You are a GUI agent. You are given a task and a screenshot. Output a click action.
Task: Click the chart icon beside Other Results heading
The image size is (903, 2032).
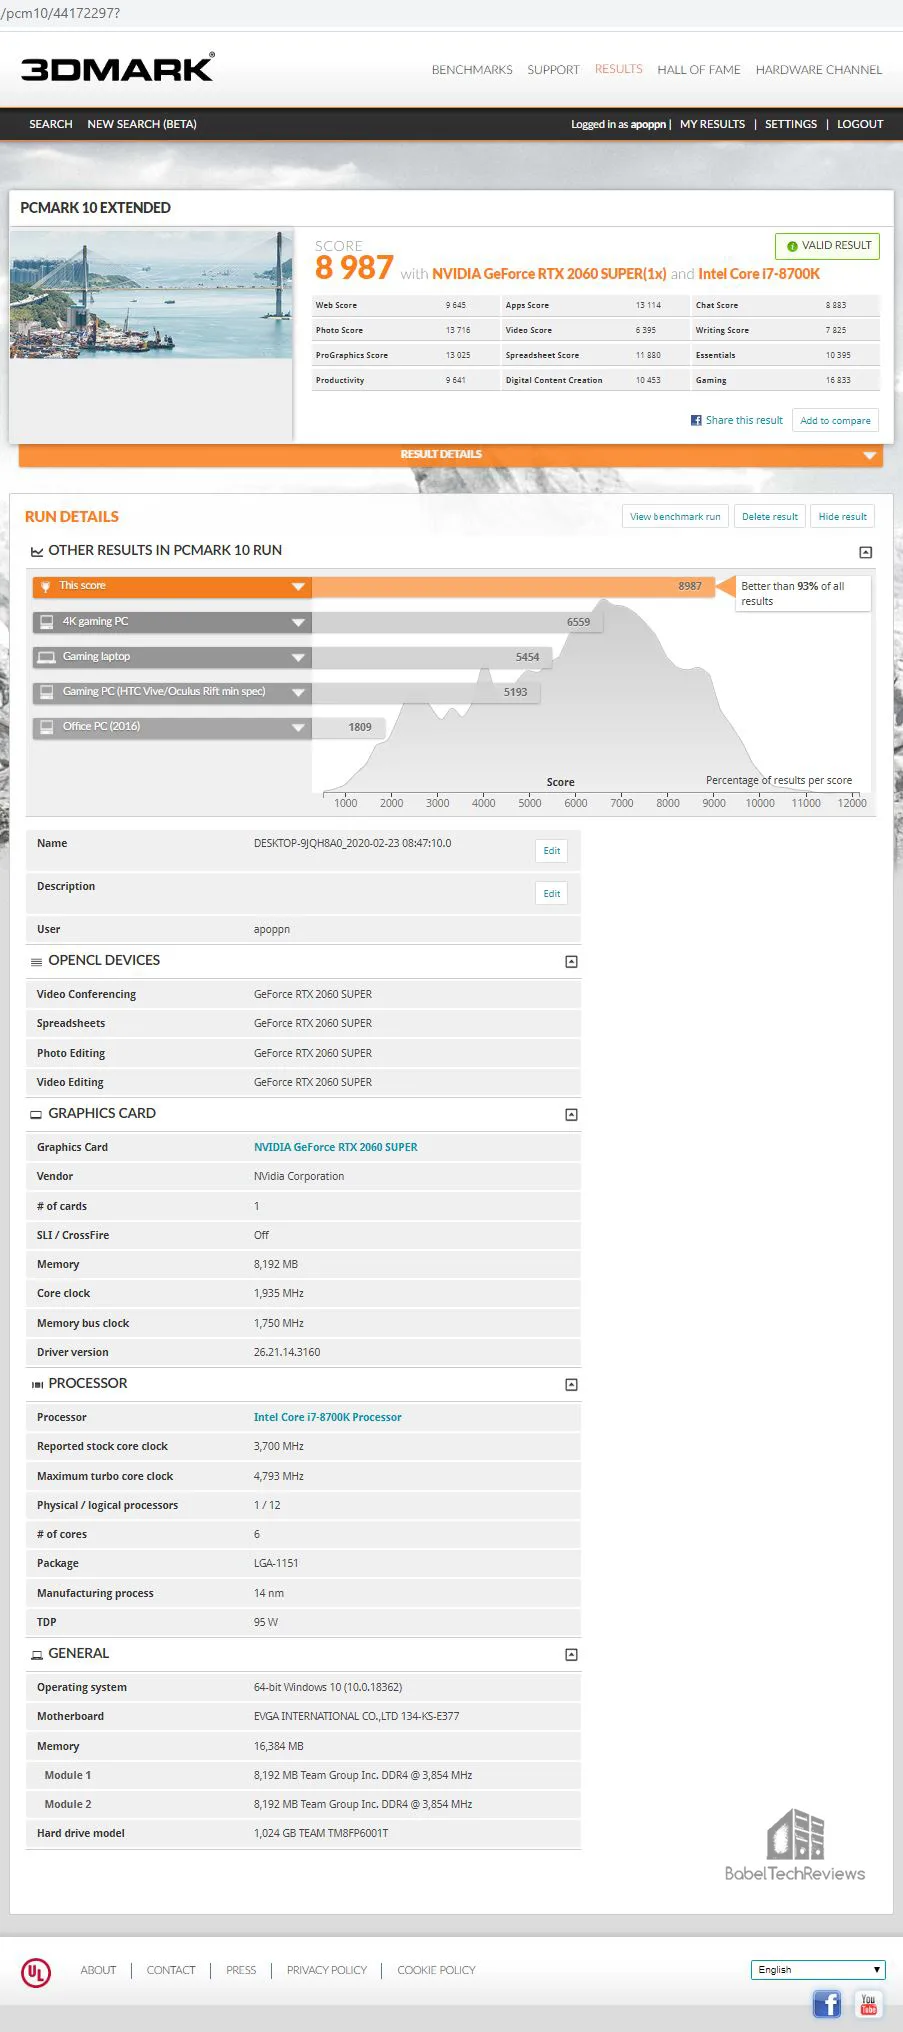[37, 551]
